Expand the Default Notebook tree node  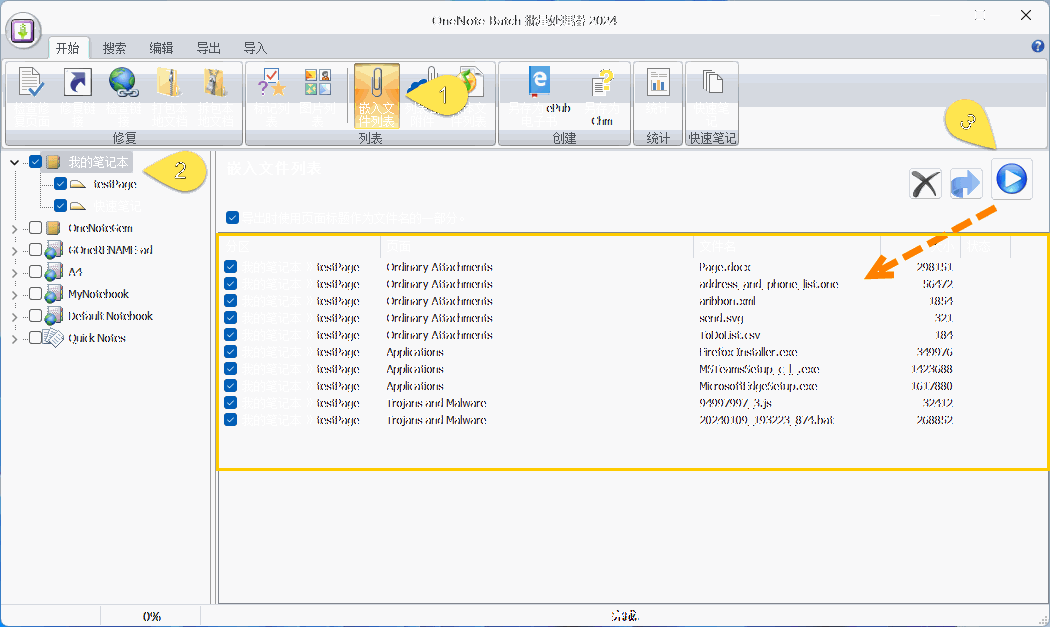click(x=15, y=318)
